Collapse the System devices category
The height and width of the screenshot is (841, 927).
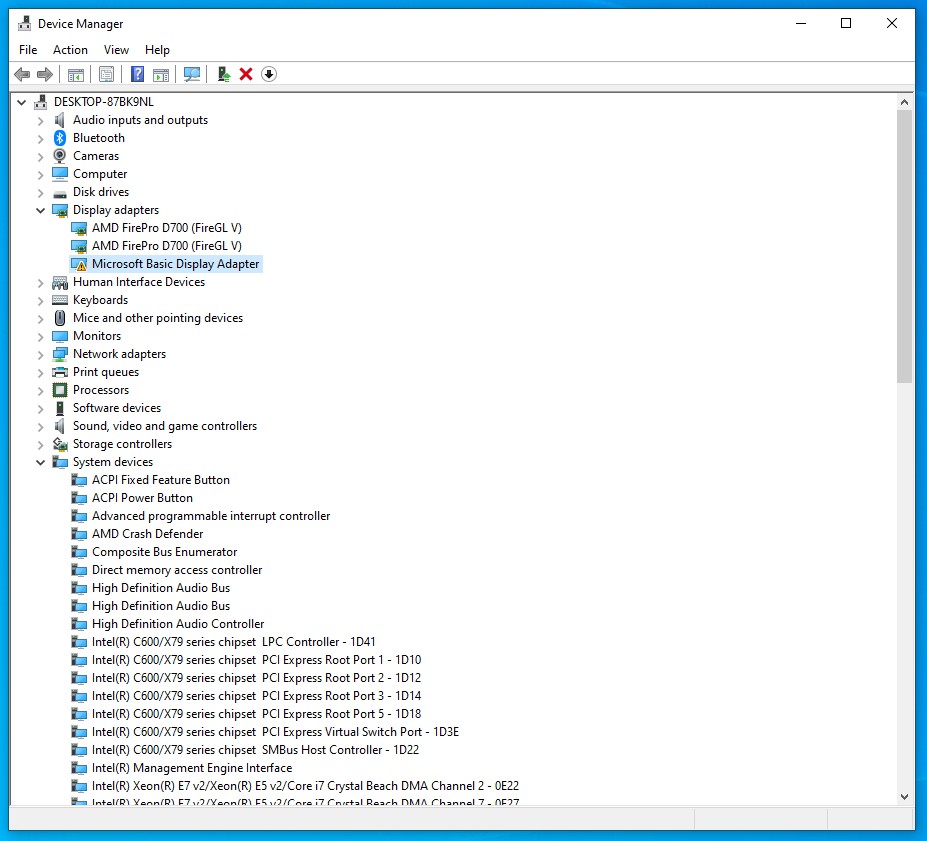click(40, 463)
